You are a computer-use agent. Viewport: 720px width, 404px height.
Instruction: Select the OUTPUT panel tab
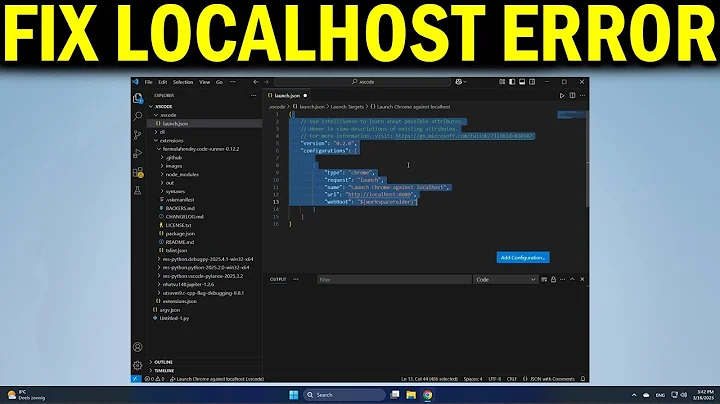278,279
